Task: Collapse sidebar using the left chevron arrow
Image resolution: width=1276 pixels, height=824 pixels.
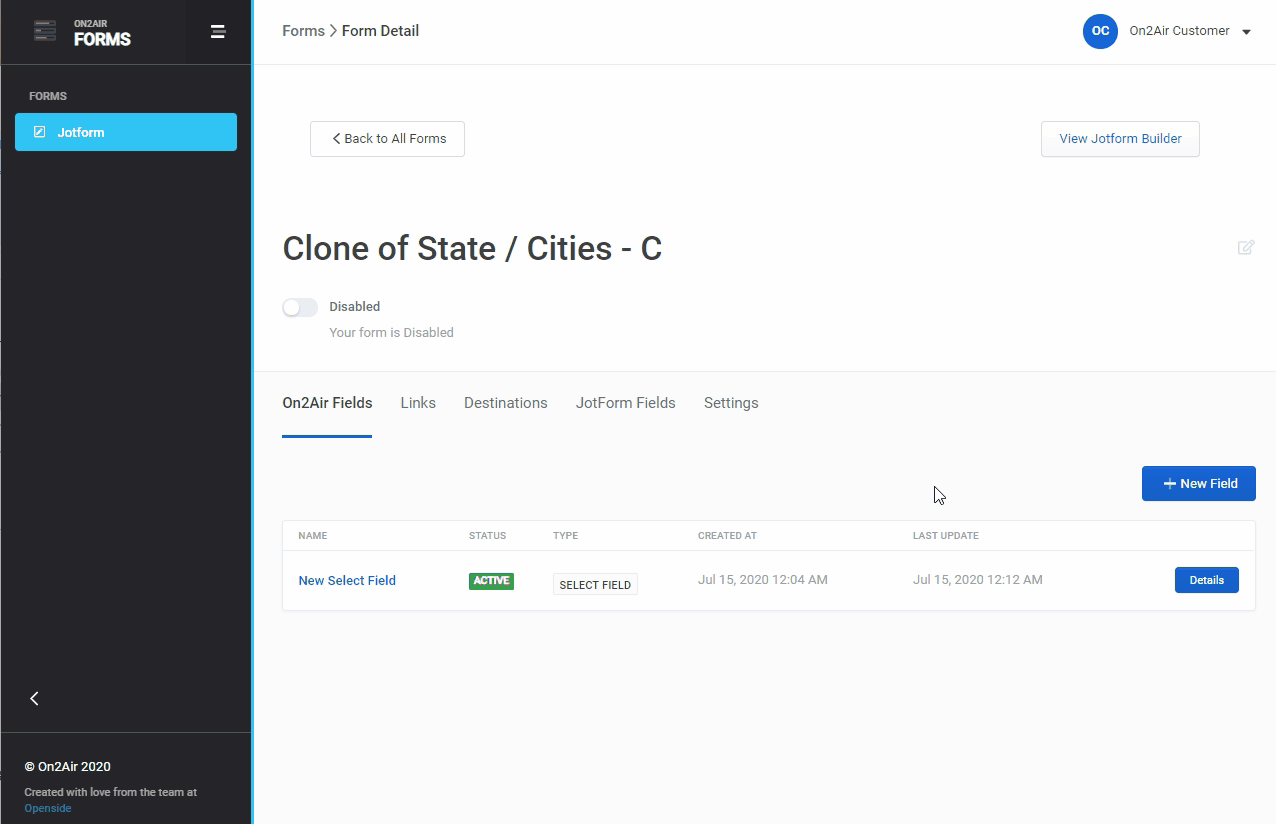Action: click(x=35, y=699)
